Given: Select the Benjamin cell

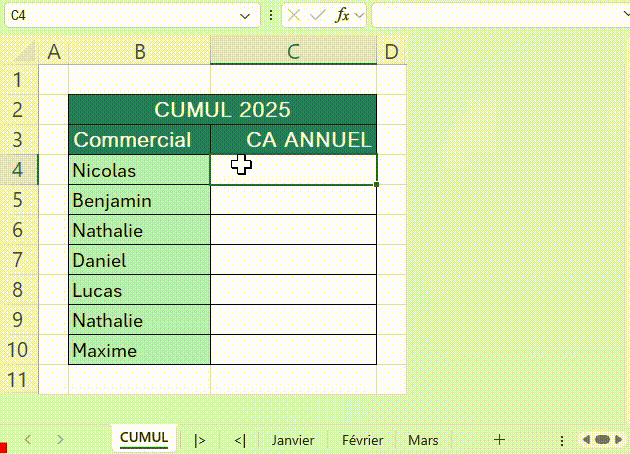Looking at the screenshot, I should [x=139, y=200].
